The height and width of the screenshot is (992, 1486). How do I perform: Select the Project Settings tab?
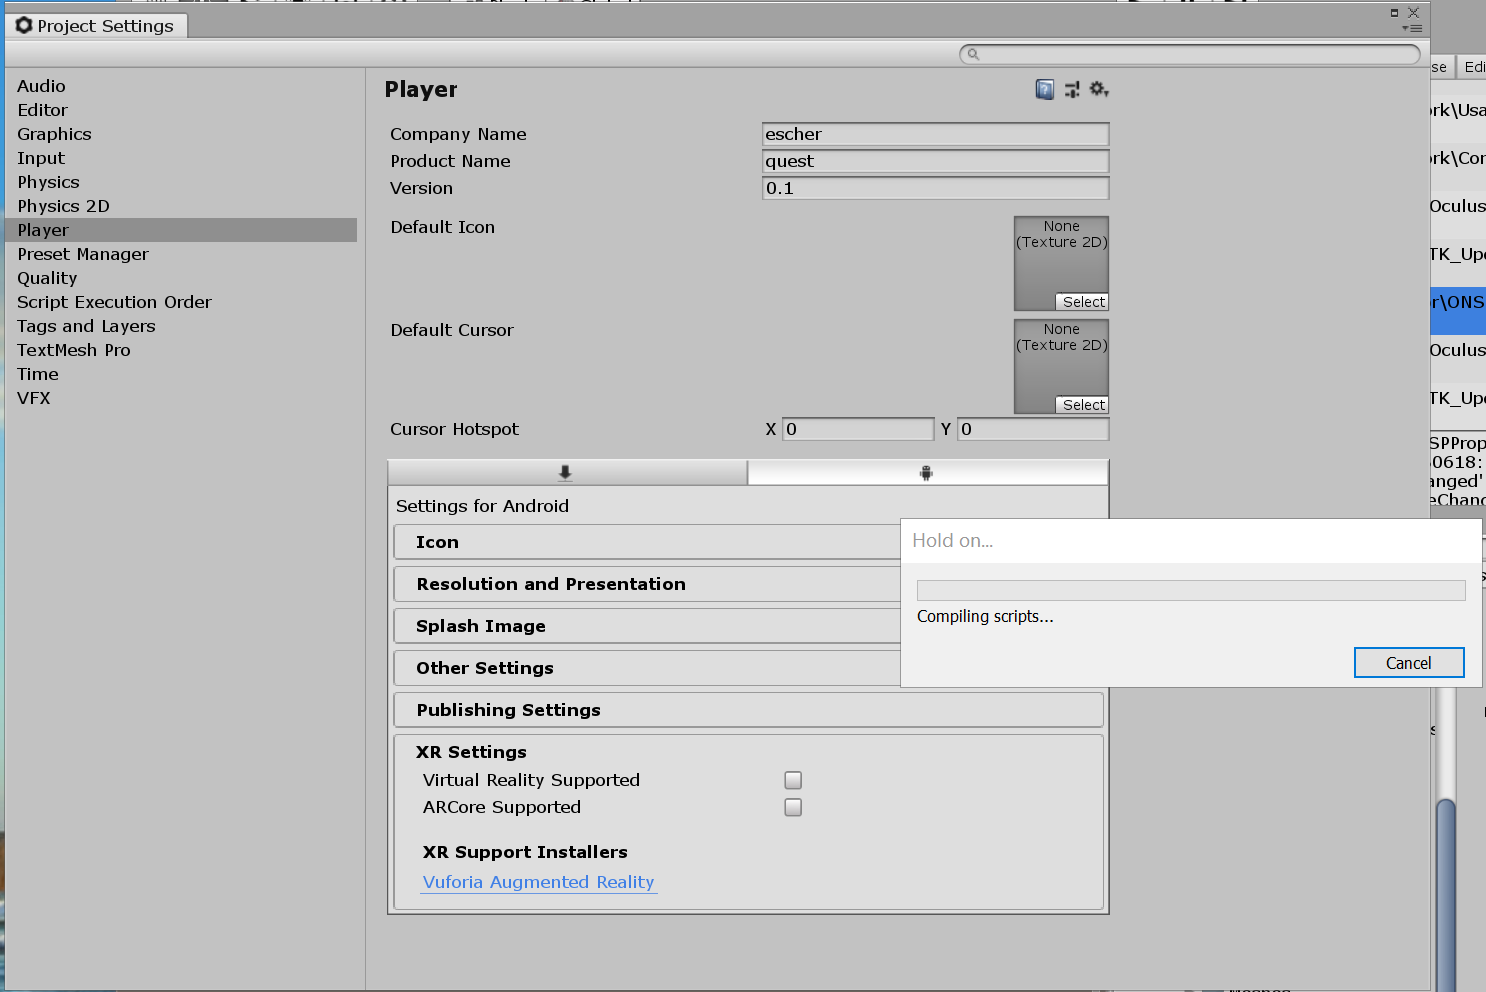pyautogui.click(x=96, y=26)
